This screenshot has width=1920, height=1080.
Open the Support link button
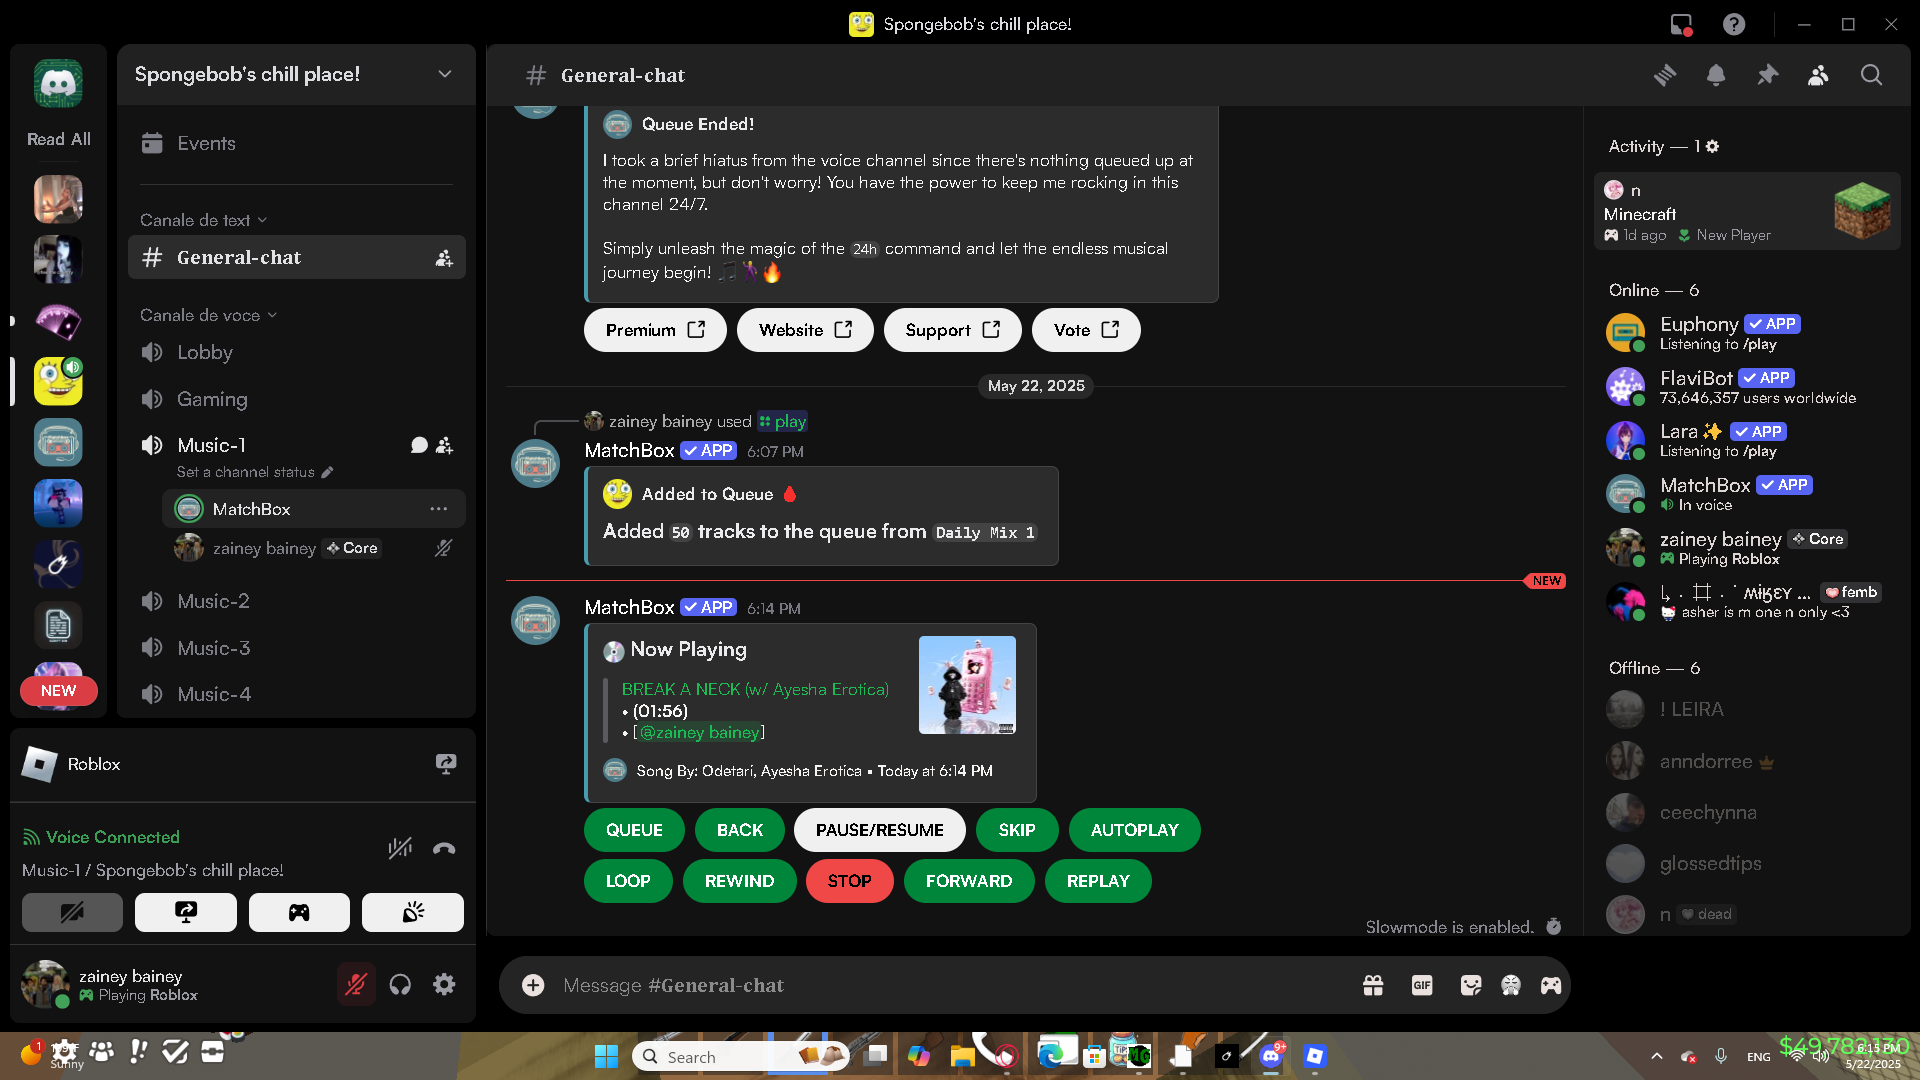[953, 330]
